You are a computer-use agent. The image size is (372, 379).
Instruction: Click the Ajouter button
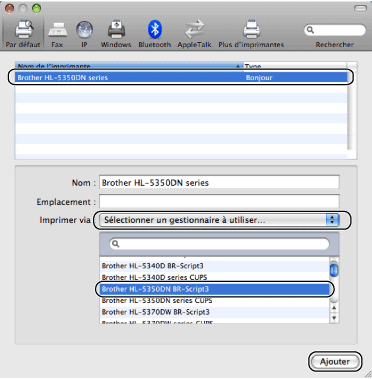click(335, 362)
